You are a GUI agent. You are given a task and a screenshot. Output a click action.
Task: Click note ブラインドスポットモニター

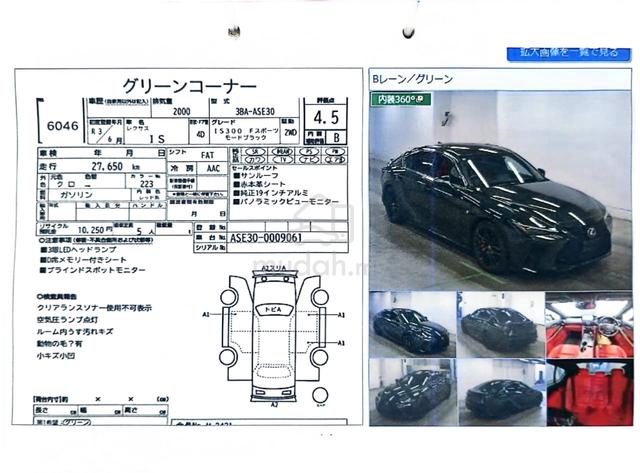tap(93, 270)
